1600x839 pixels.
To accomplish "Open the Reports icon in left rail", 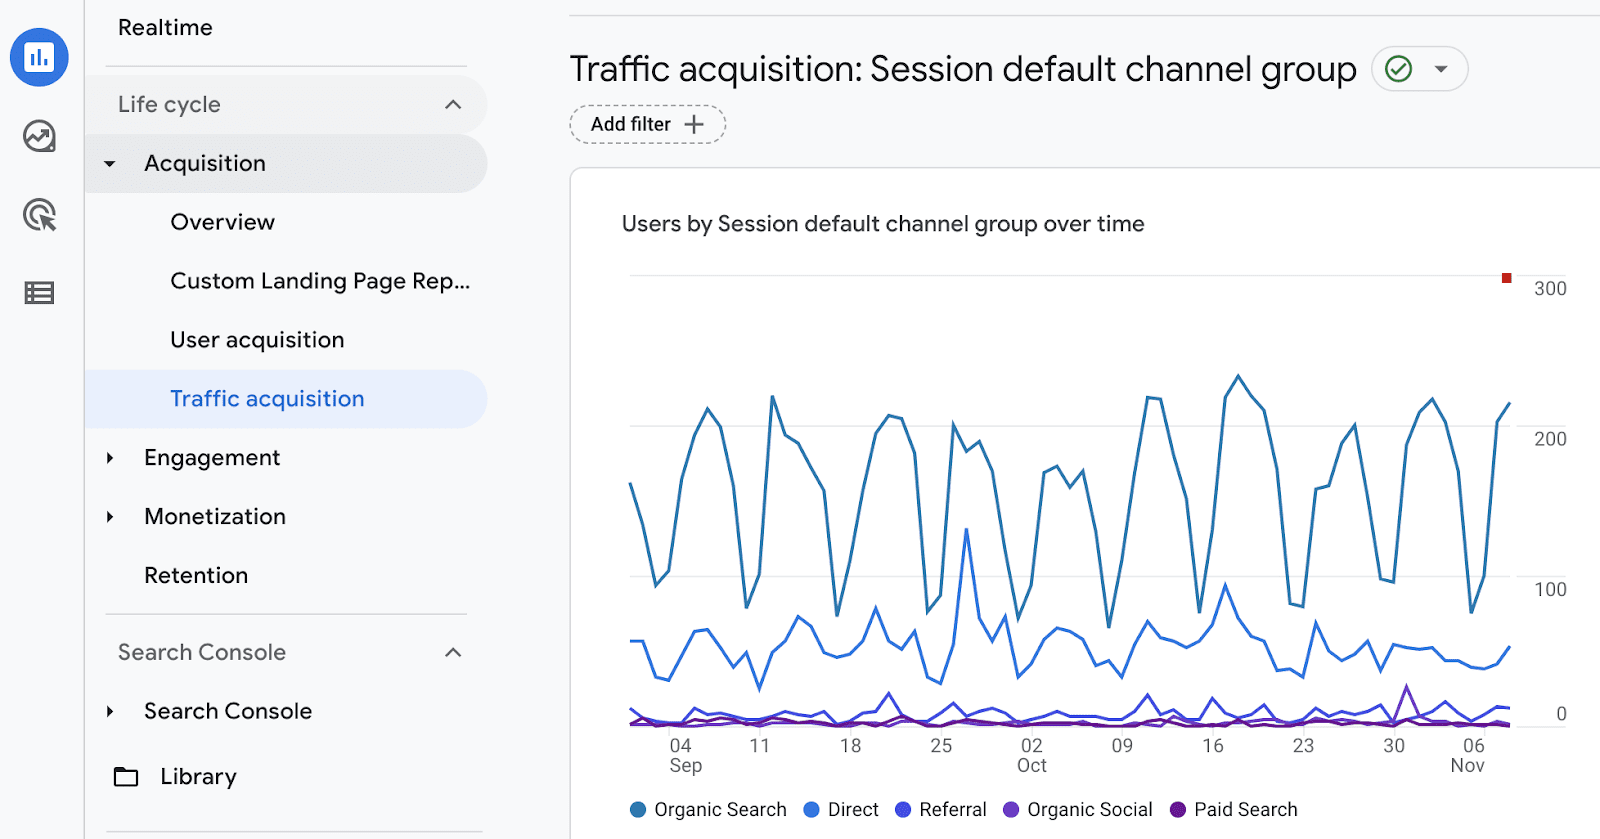I will pos(39,57).
